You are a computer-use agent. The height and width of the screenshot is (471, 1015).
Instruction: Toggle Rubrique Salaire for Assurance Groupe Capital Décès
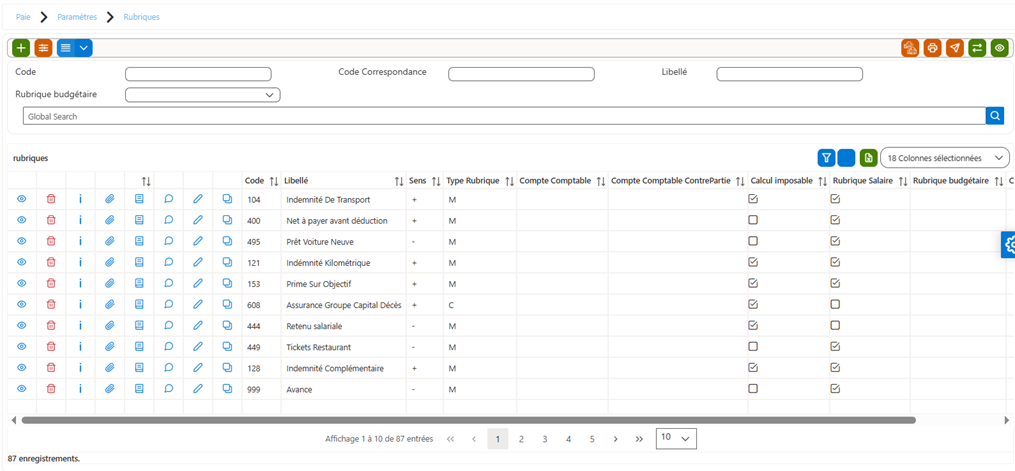tap(835, 304)
